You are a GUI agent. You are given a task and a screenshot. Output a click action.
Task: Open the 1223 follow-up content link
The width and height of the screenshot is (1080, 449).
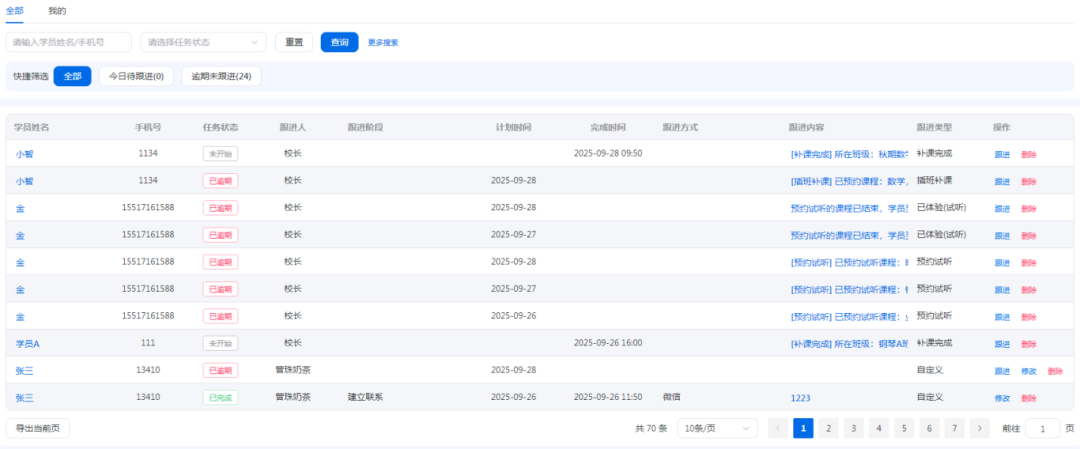[800, 398]
